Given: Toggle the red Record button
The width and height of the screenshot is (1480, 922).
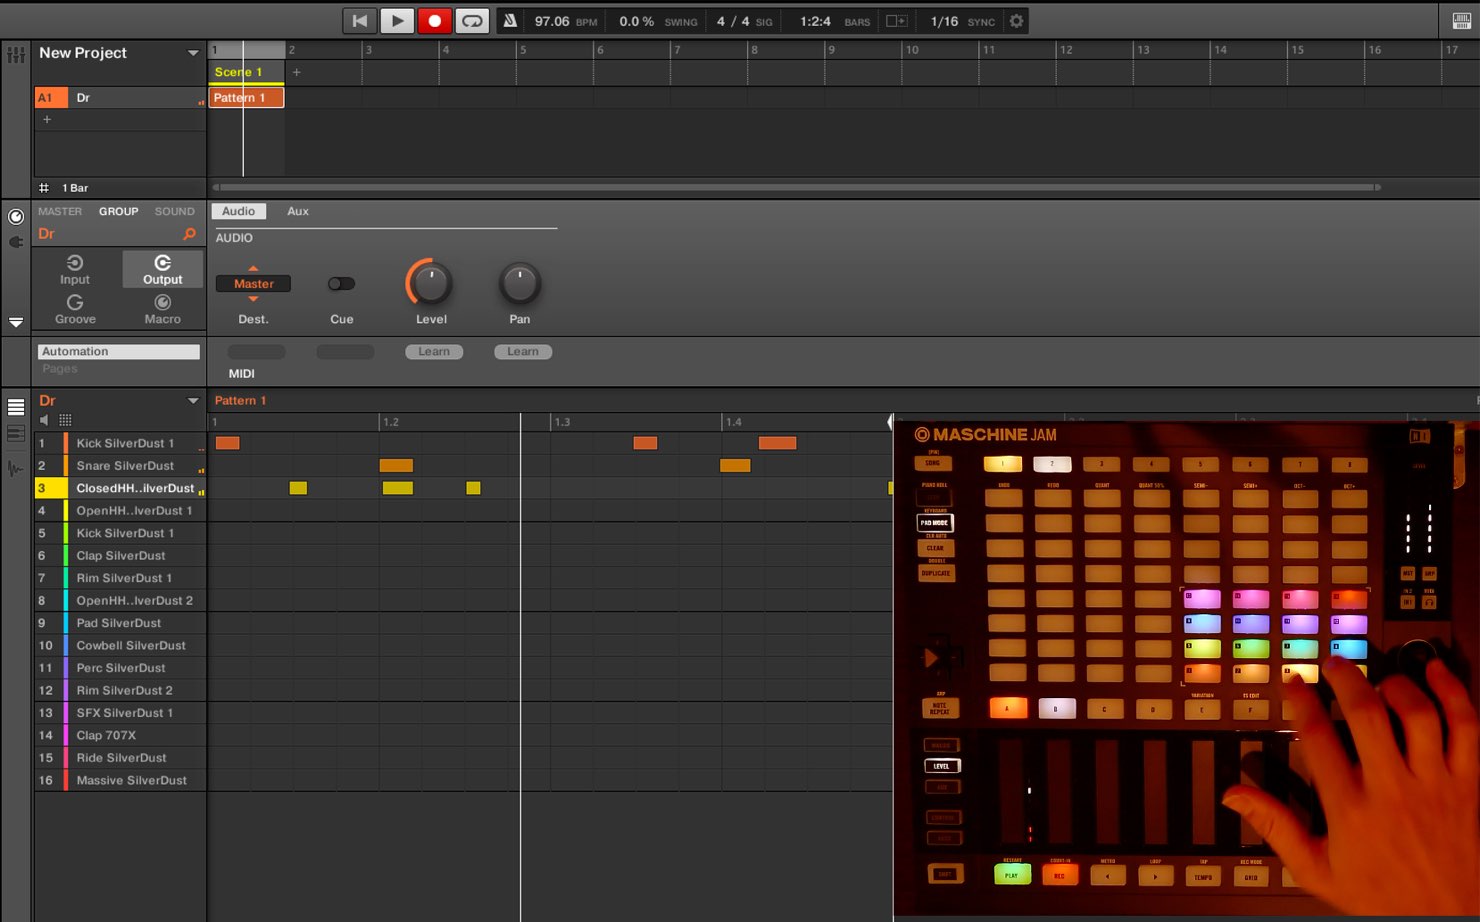Looking at the screenshot, I should point(434,21).
